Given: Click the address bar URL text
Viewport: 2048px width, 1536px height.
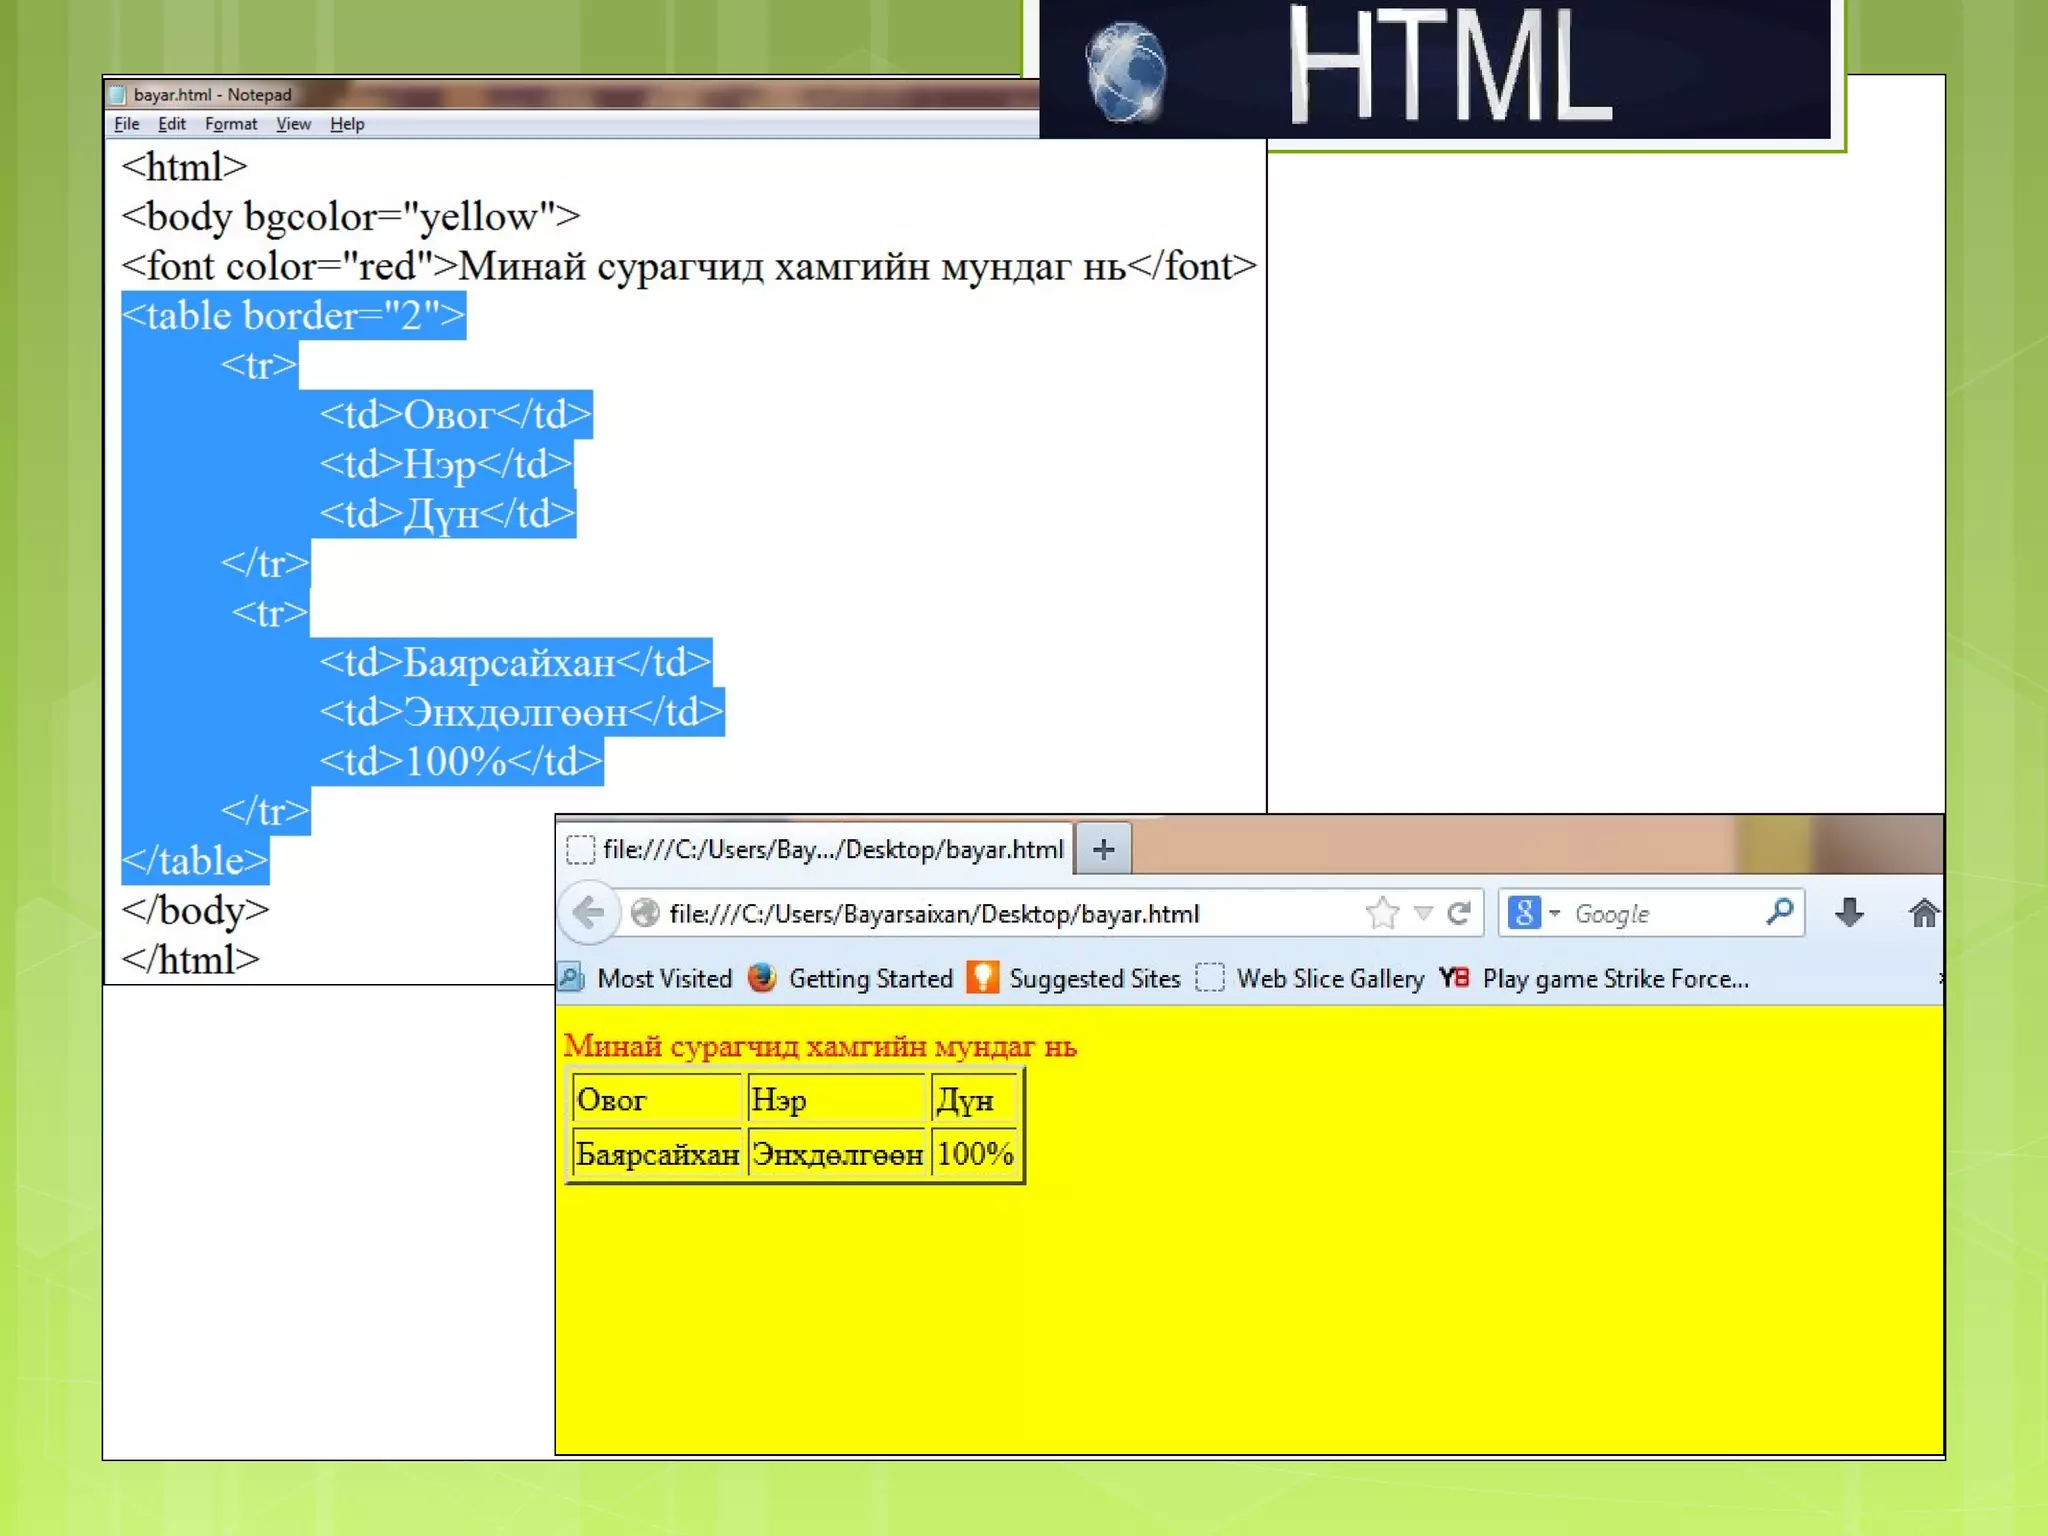Looking at the screenshot, I should click(933, 914).
